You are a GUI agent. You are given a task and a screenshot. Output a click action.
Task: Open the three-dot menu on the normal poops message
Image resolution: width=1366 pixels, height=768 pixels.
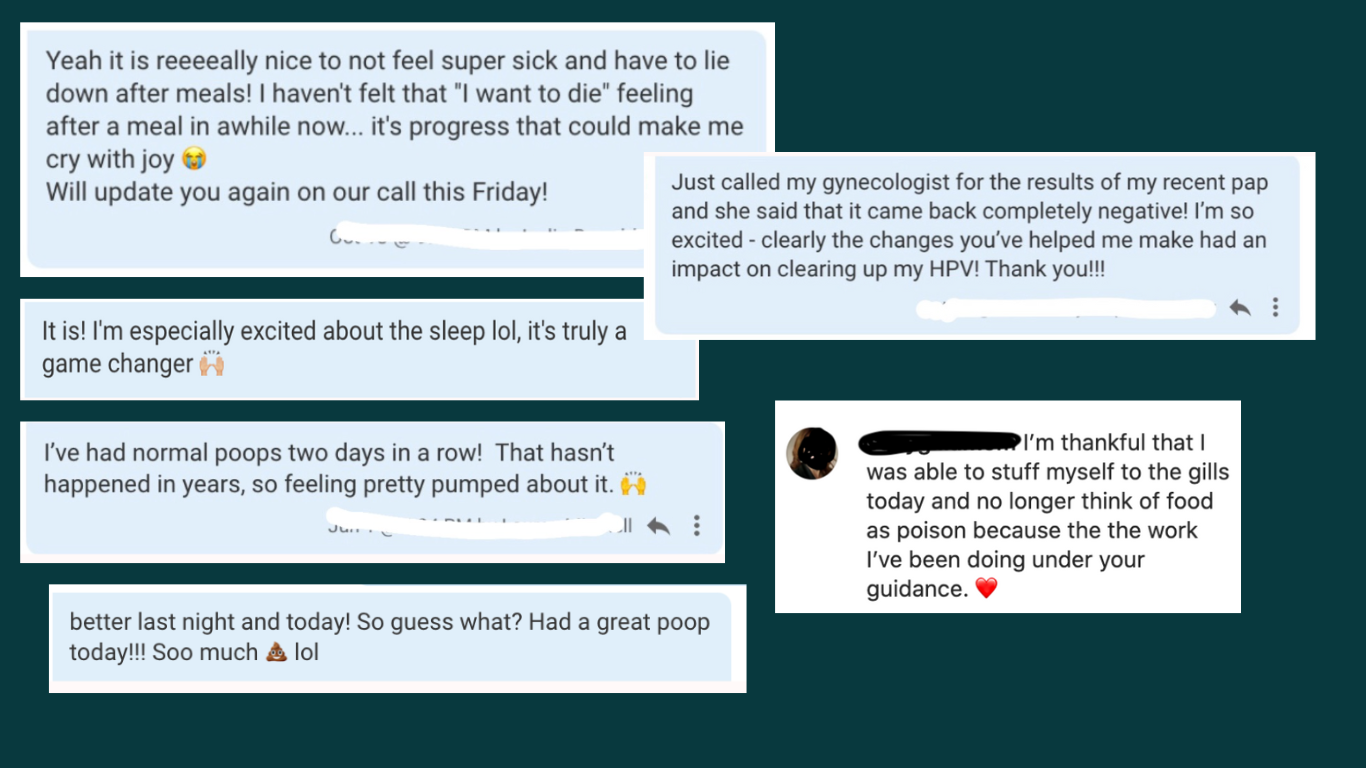tap(697, 525)
